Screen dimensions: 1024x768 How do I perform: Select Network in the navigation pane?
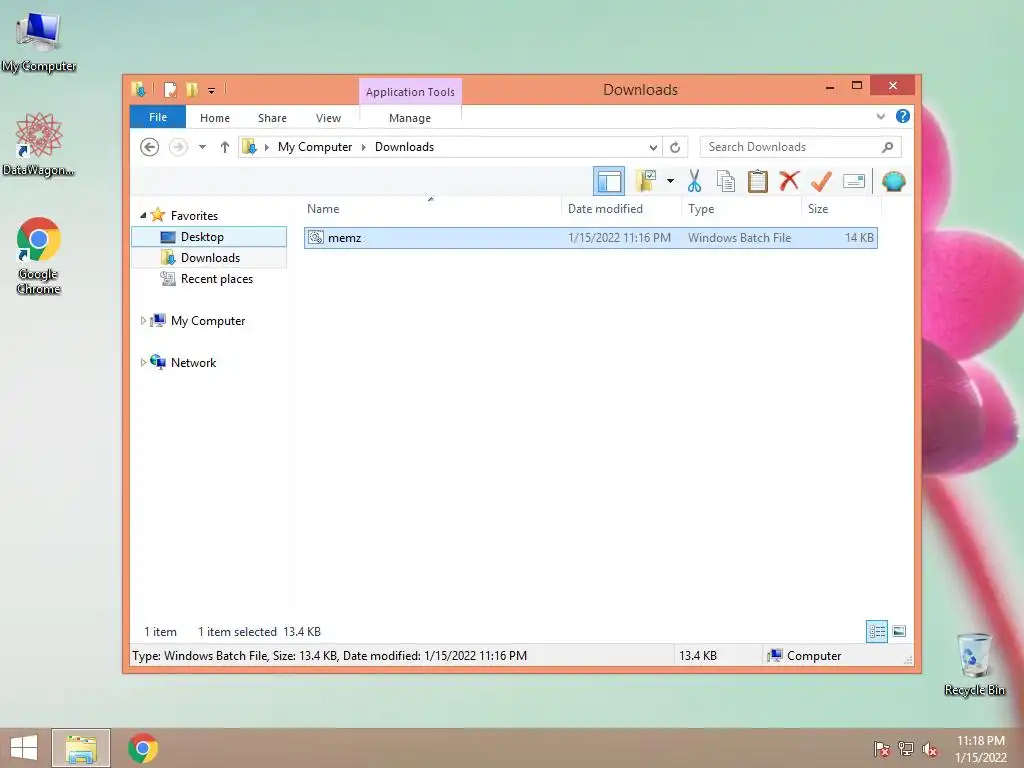tap(193, 362)
